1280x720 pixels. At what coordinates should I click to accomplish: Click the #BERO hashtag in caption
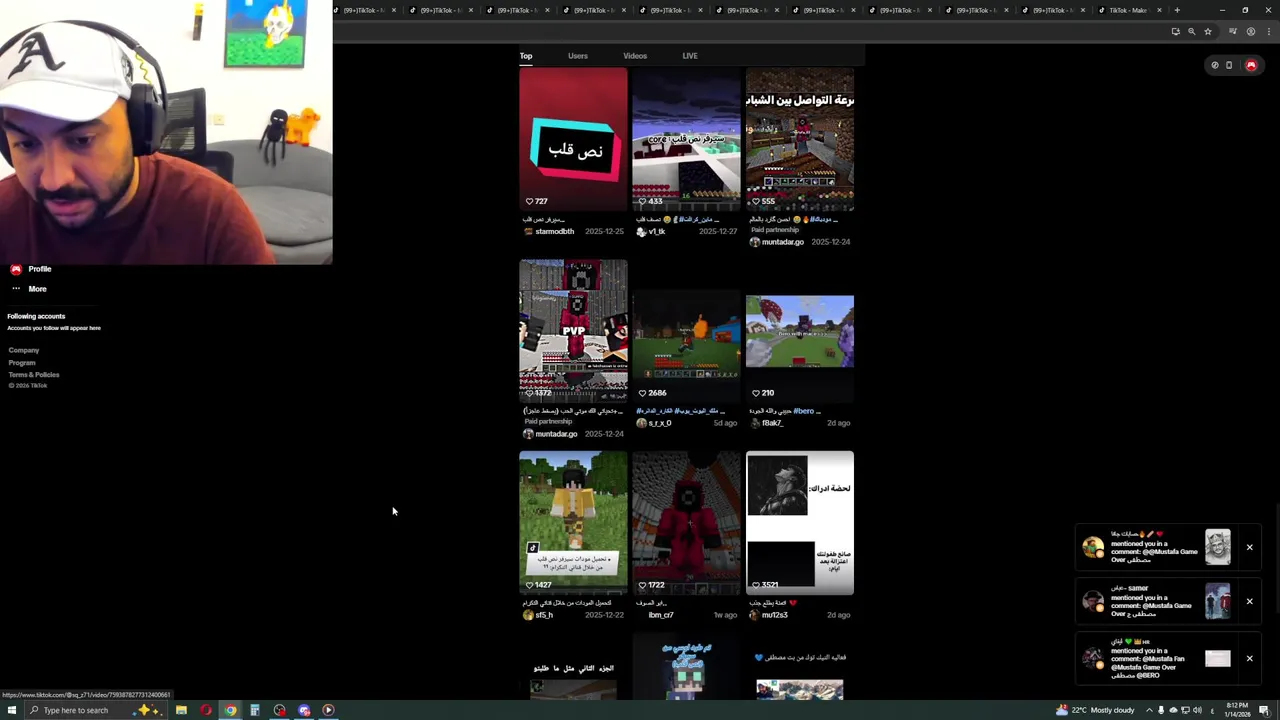[x=804, y=411]
